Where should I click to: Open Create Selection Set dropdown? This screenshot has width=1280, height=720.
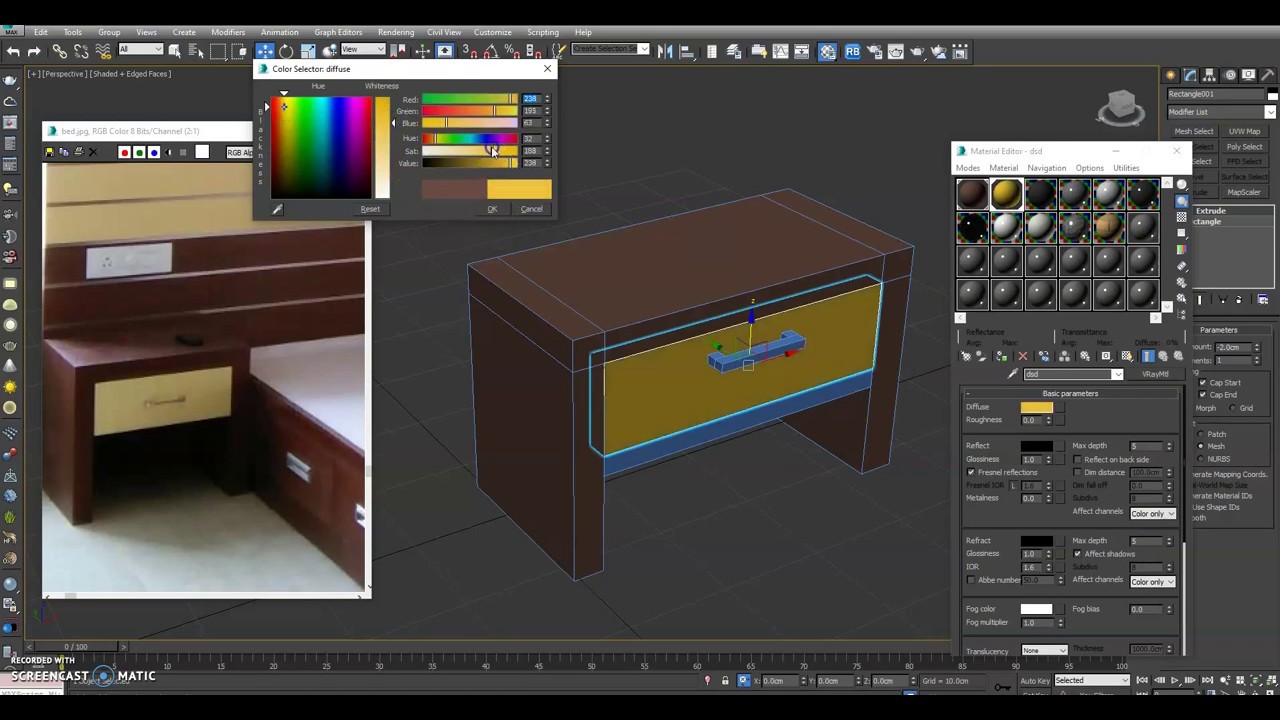[610, 49]
